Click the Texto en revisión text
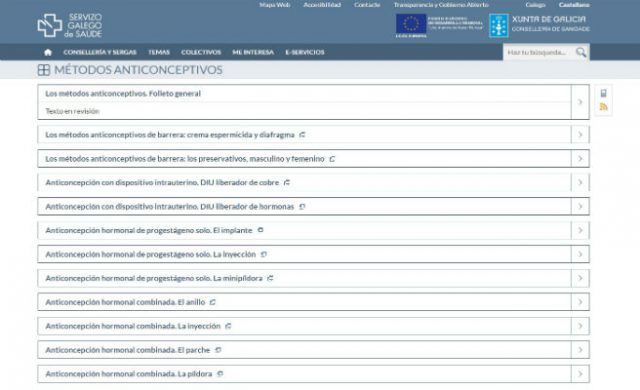The image size is (640, 390). coord(72,111)
